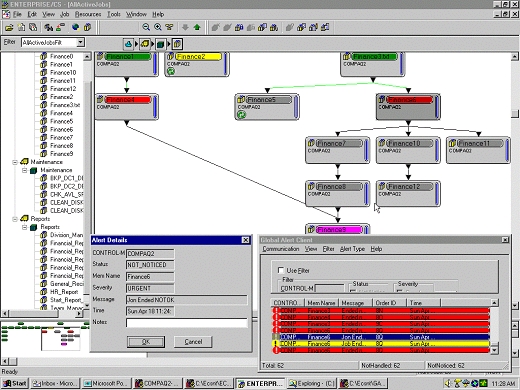
Task: Click the job icon on Finance6 node
Action: [x=382, y=99]
